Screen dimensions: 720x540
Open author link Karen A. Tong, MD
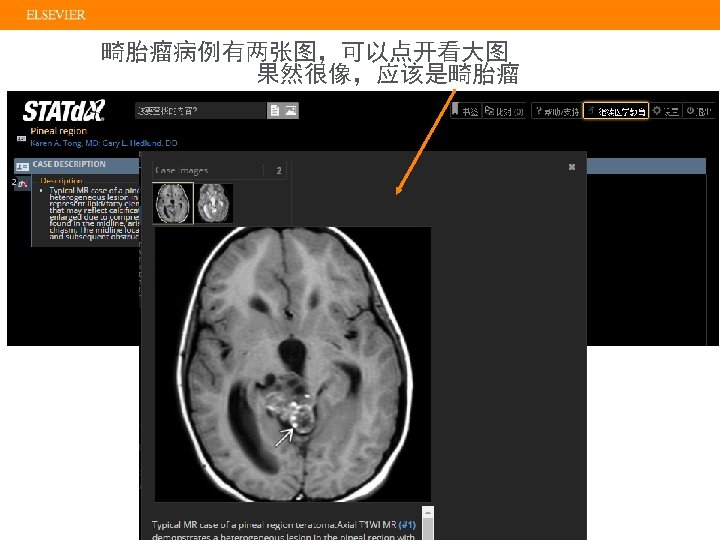pos(65,143)
